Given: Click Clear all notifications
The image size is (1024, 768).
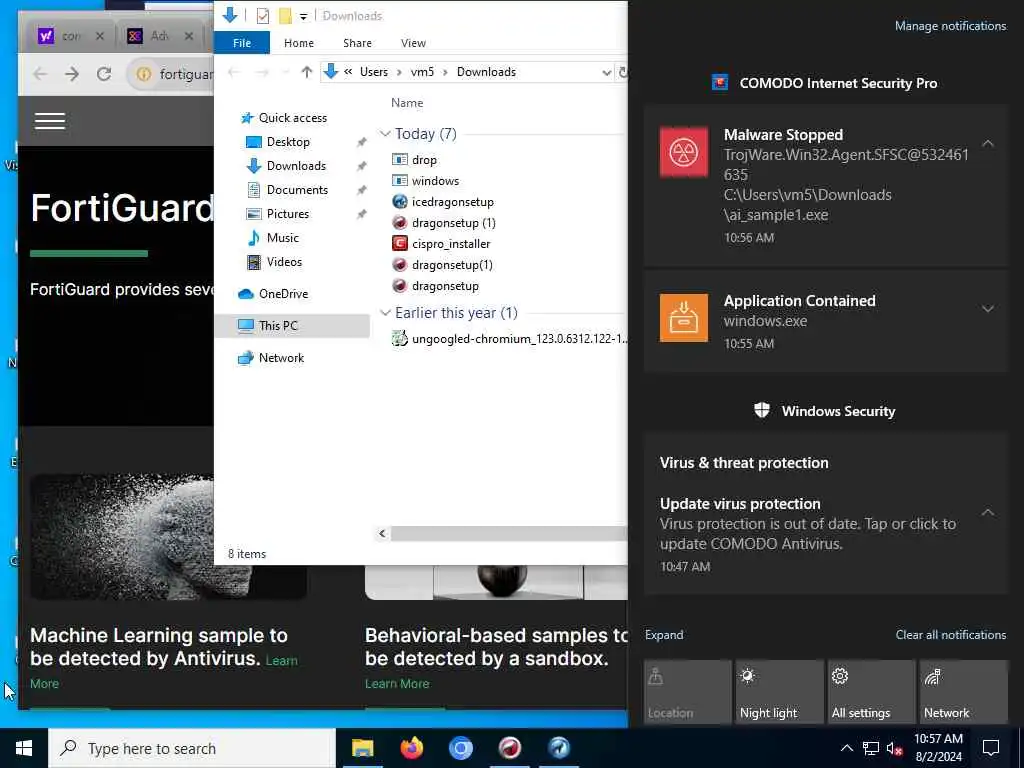Looking at the screenshot, I should (x=951, y=635).
